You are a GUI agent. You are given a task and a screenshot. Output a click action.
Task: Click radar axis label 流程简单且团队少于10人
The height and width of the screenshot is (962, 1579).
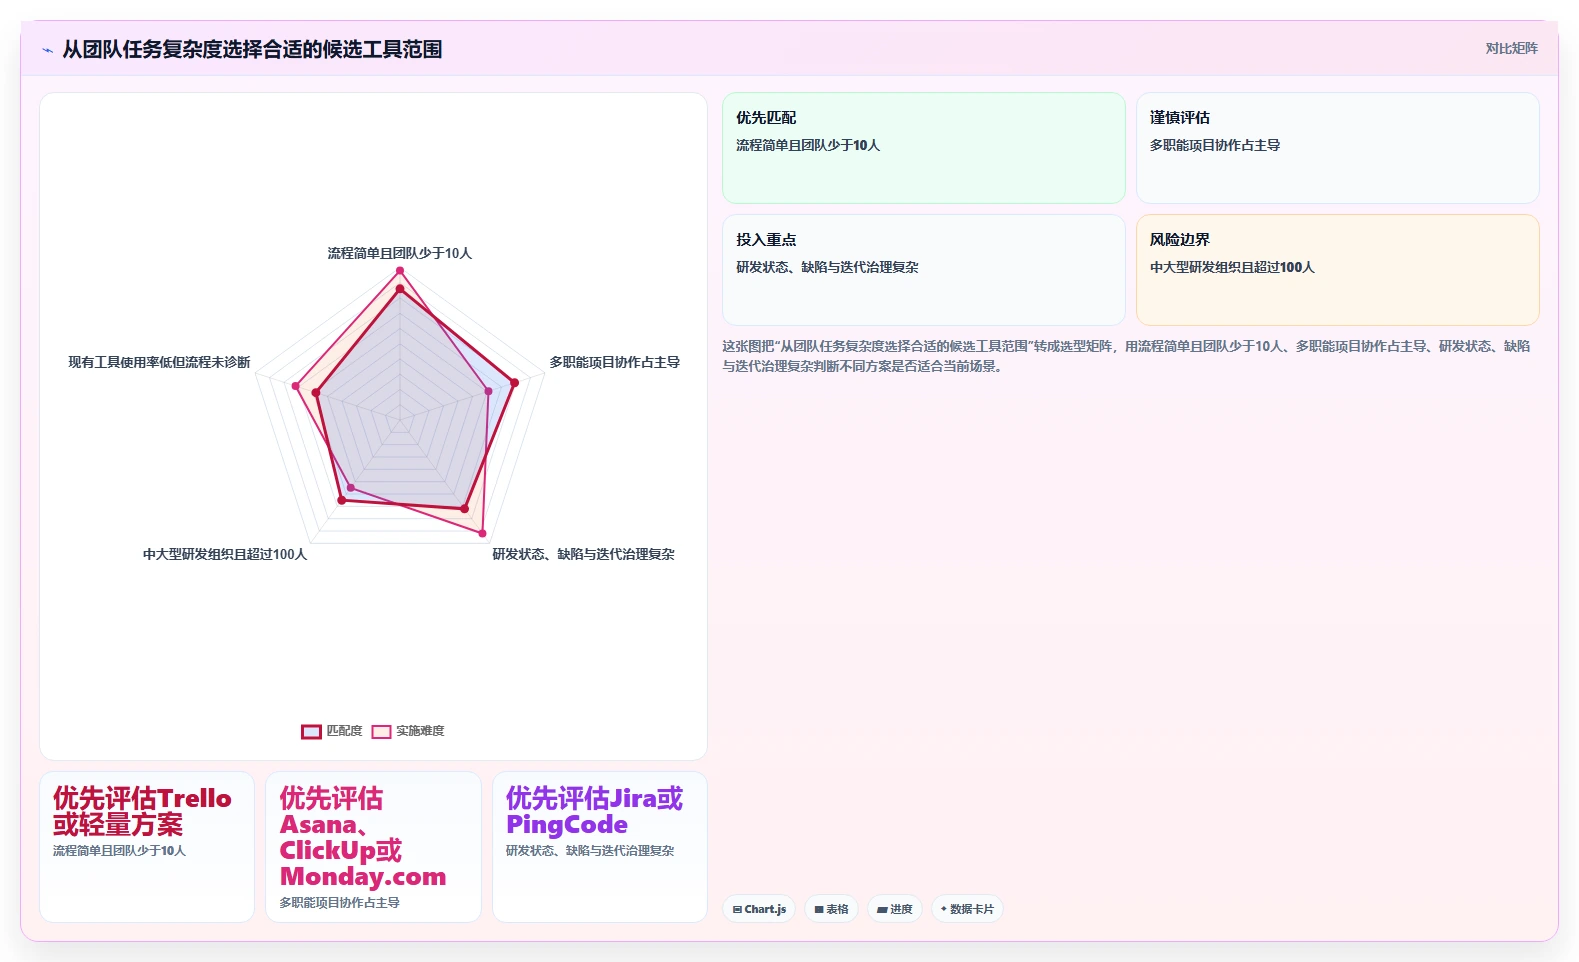tap(400, 253)
